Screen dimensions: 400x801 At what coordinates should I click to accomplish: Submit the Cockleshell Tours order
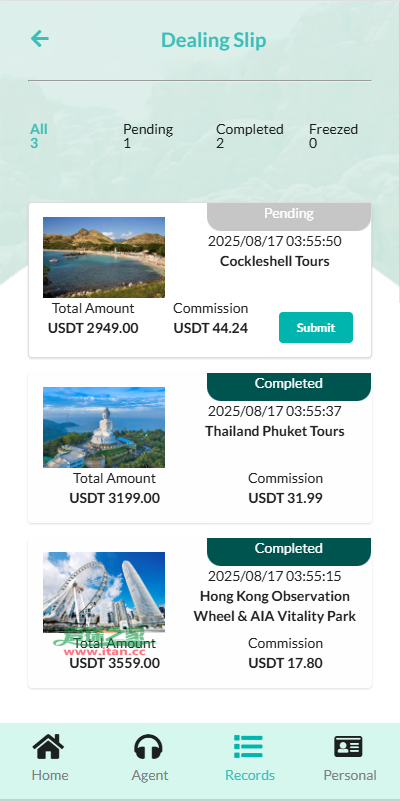pos(316,327)
